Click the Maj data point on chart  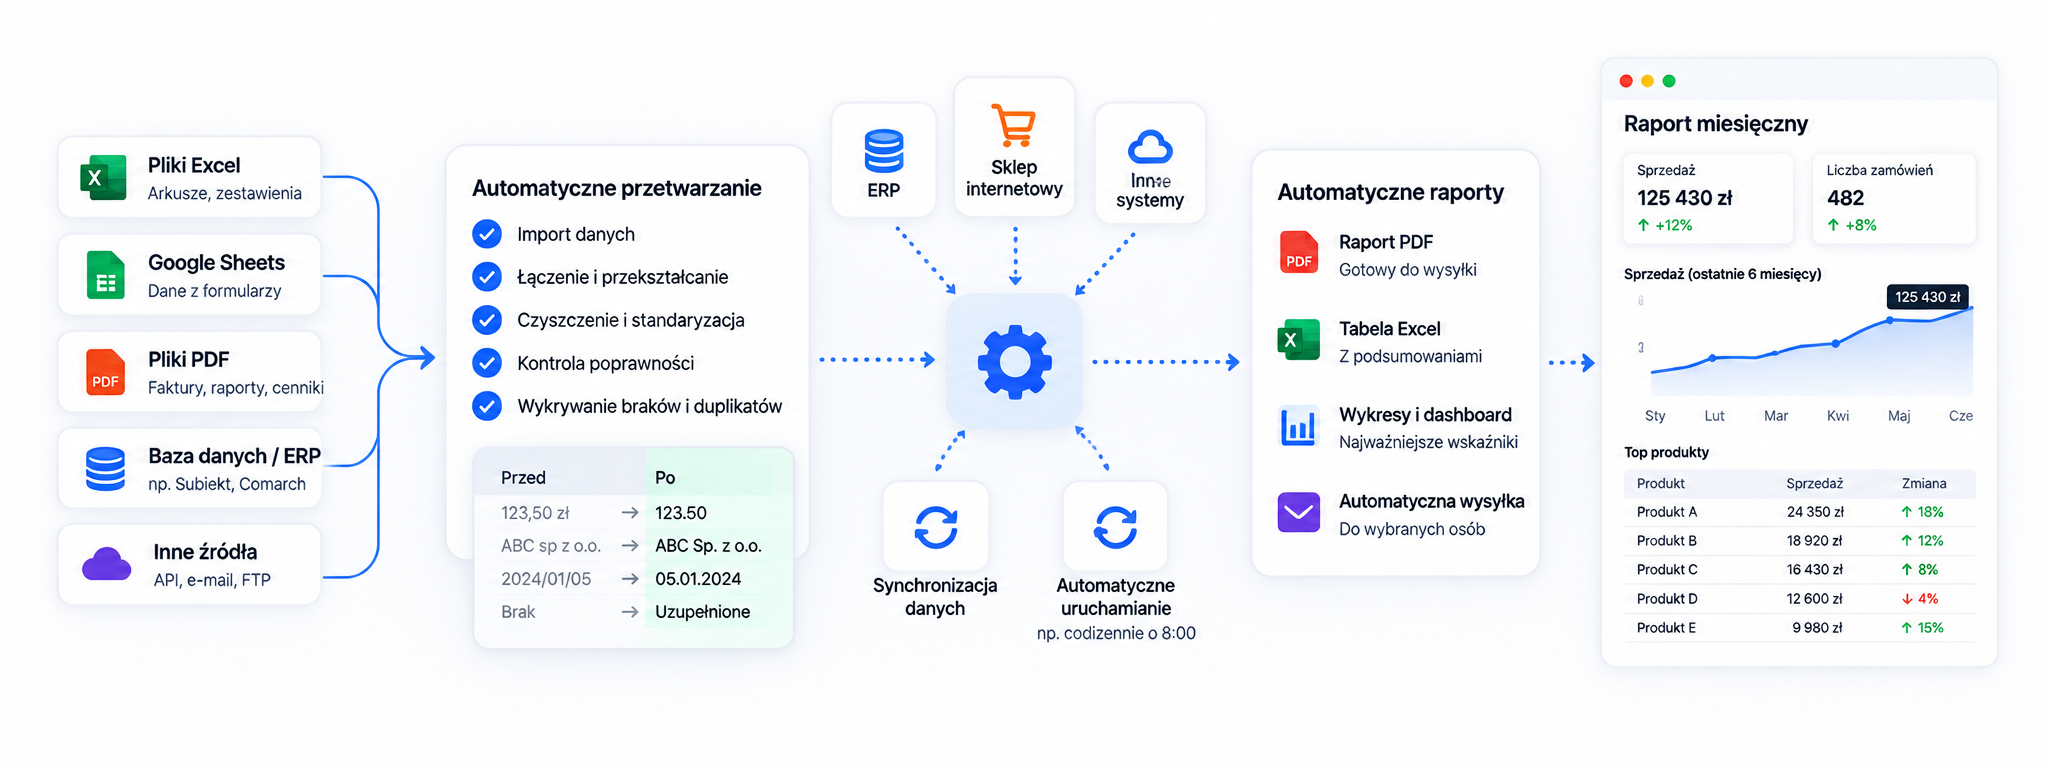click(x=1890, y=320)
